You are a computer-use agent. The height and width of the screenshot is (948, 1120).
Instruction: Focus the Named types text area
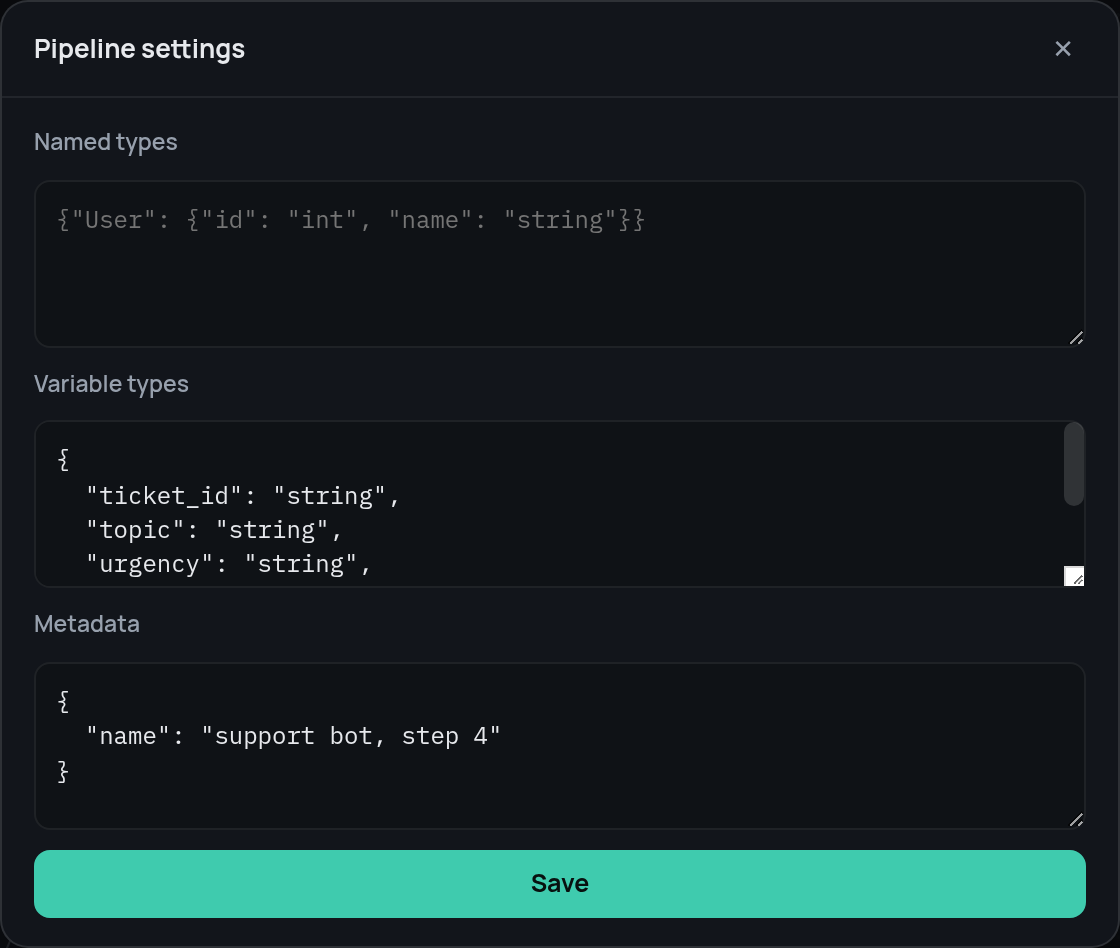[560, 264]
